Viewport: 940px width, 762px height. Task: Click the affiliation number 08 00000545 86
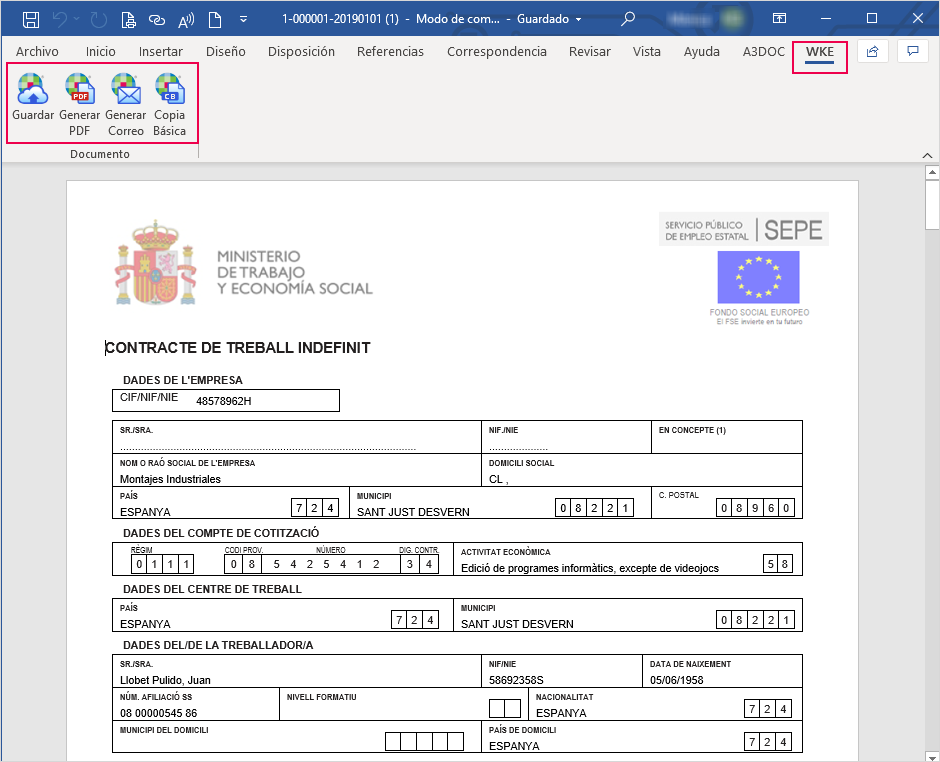(158, 713)
